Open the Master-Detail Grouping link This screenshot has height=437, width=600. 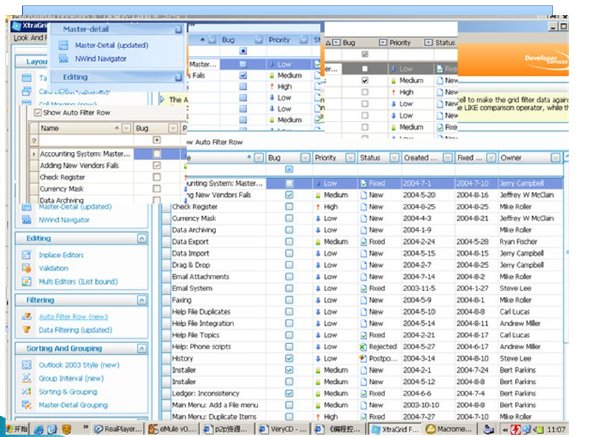click(73, 405)
